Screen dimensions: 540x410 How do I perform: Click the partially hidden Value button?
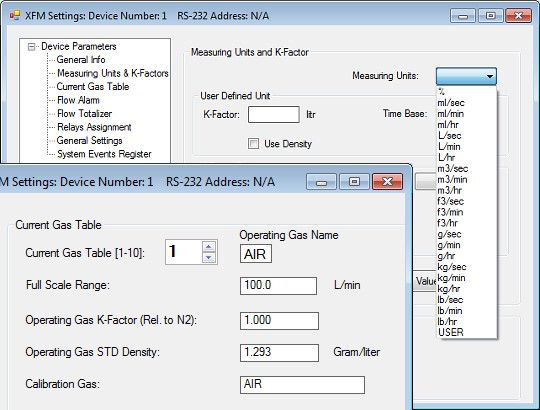click(x=425, y=281)
